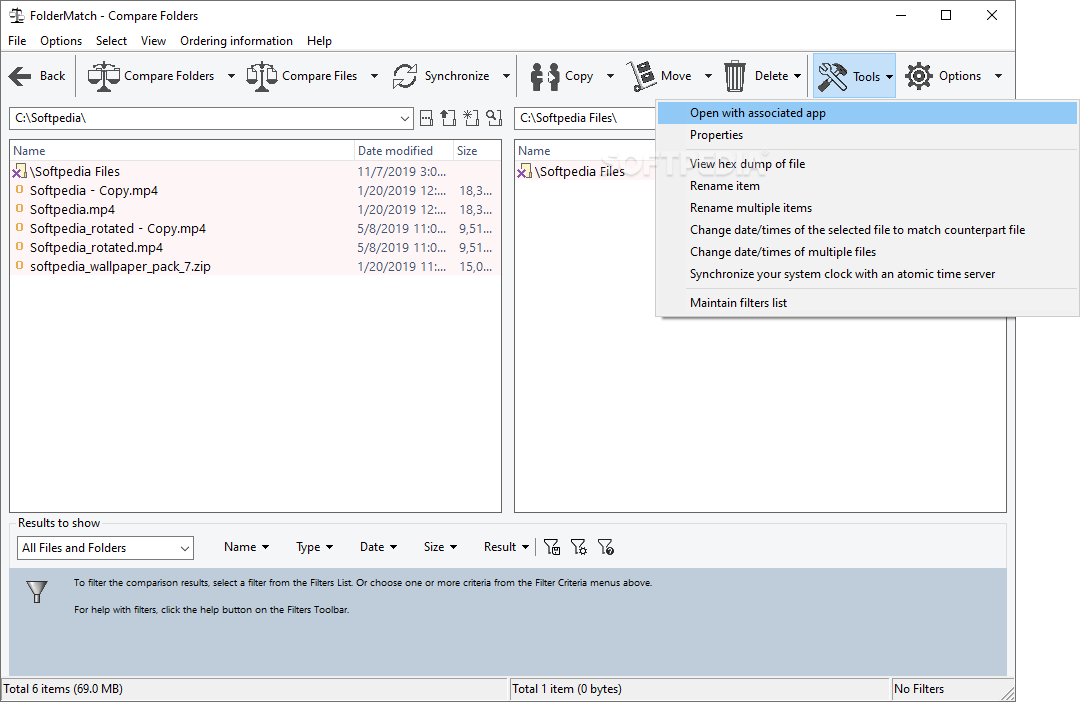Viewport: 1080px width, 702px height.
Task: Open the Ordering information menu
Action: click(x=236, y=41)
